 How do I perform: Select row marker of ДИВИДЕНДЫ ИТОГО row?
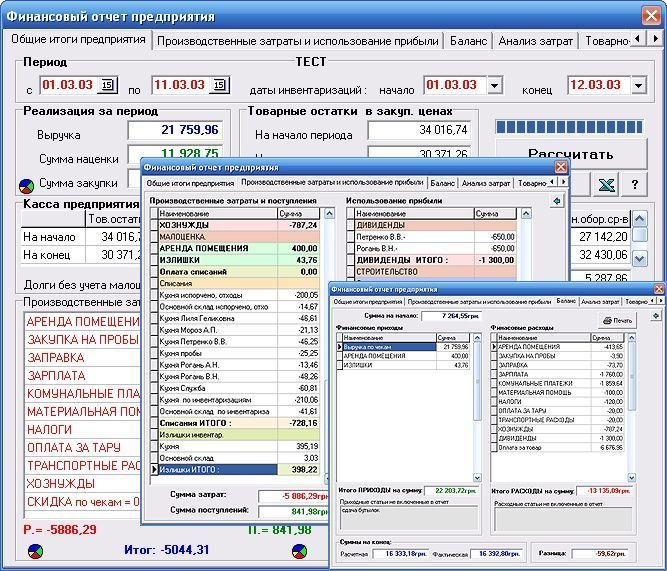tap(351, 260)
